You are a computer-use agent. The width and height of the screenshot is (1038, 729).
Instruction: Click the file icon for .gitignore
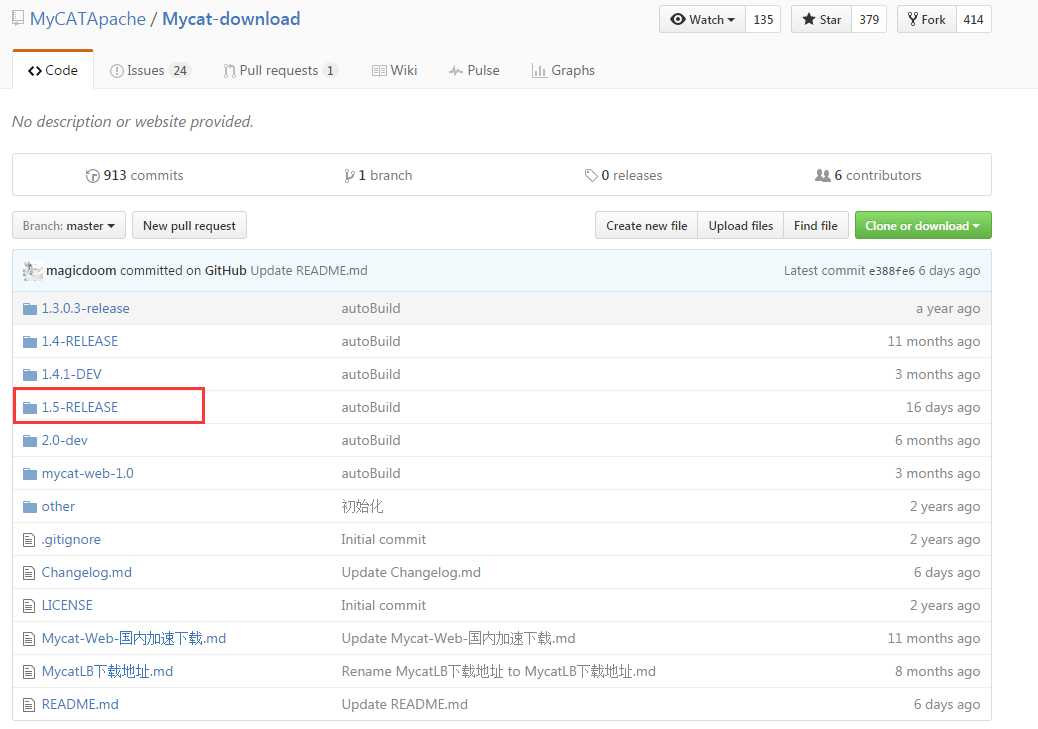tap(29, 540)
